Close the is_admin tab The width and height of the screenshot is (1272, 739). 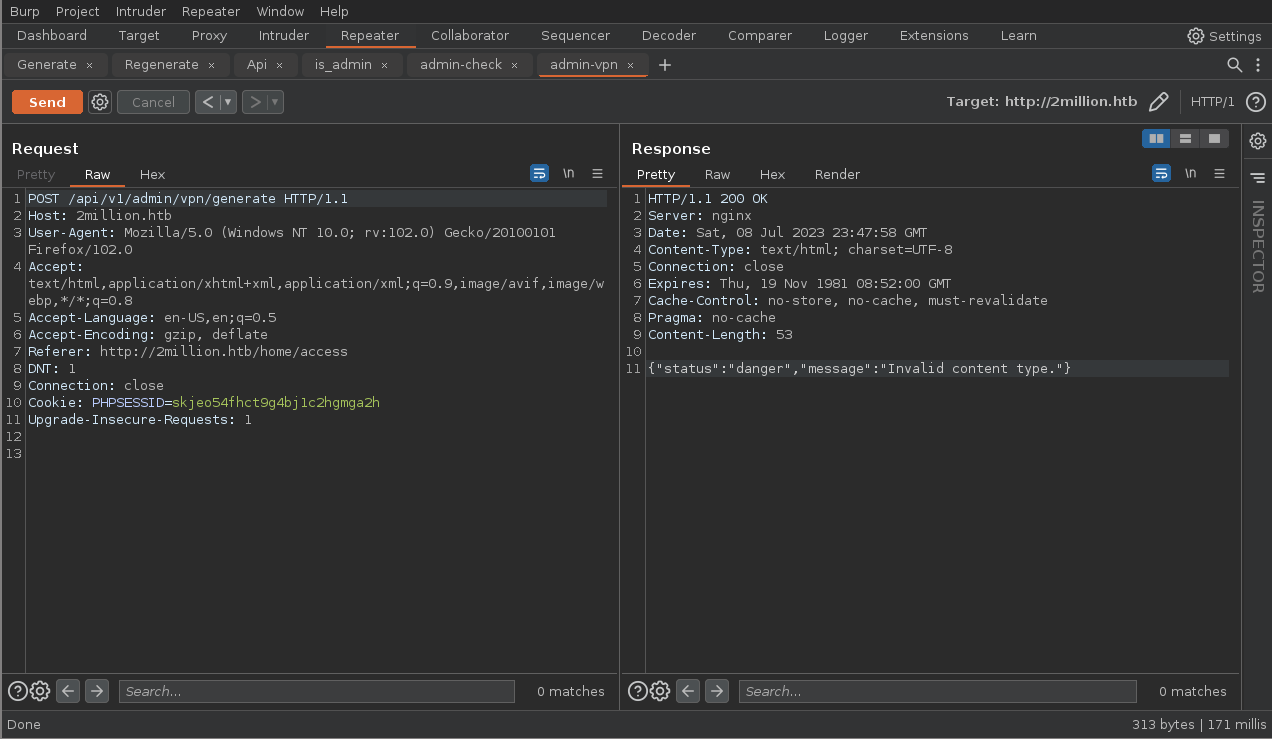pyautogui.click(x=384, y=65)
